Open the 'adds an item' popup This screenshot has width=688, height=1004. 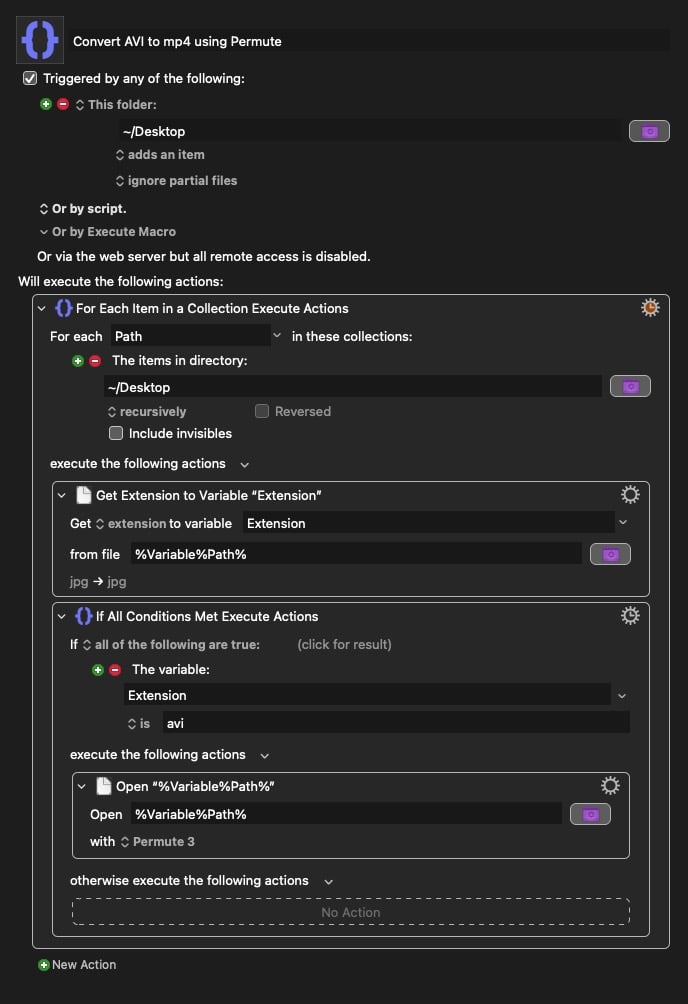160,155
